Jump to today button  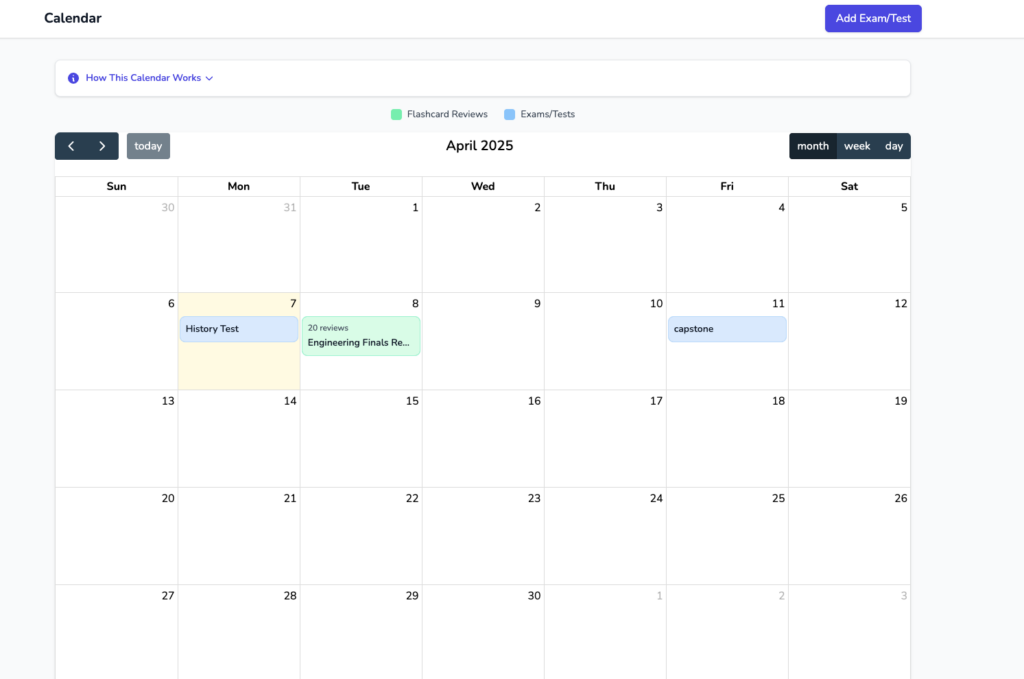pos(148,146)
